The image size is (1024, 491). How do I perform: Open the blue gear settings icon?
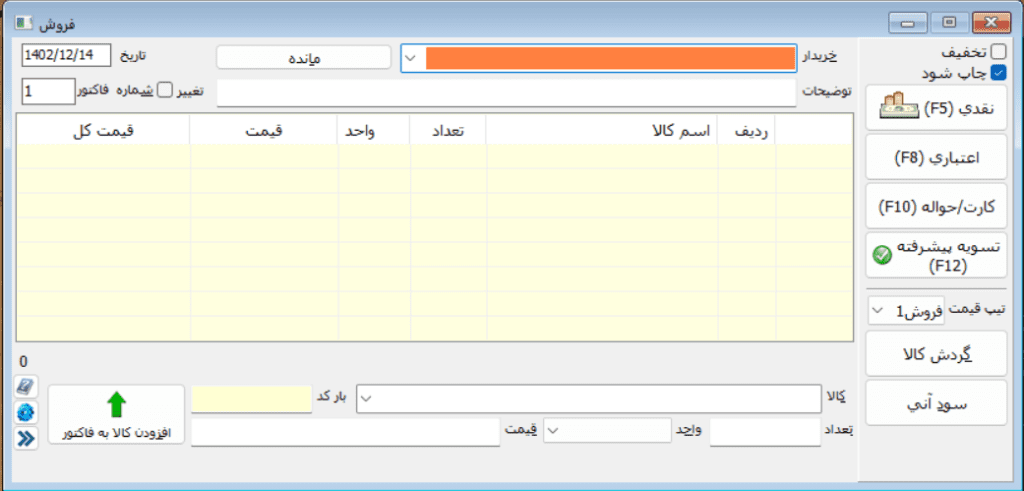26,413
